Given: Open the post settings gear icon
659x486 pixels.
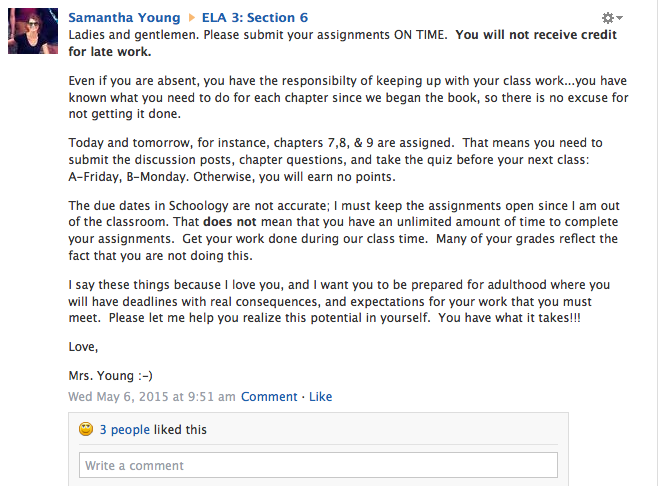Looking at the screenshot, I should click(x=607, y=18).
